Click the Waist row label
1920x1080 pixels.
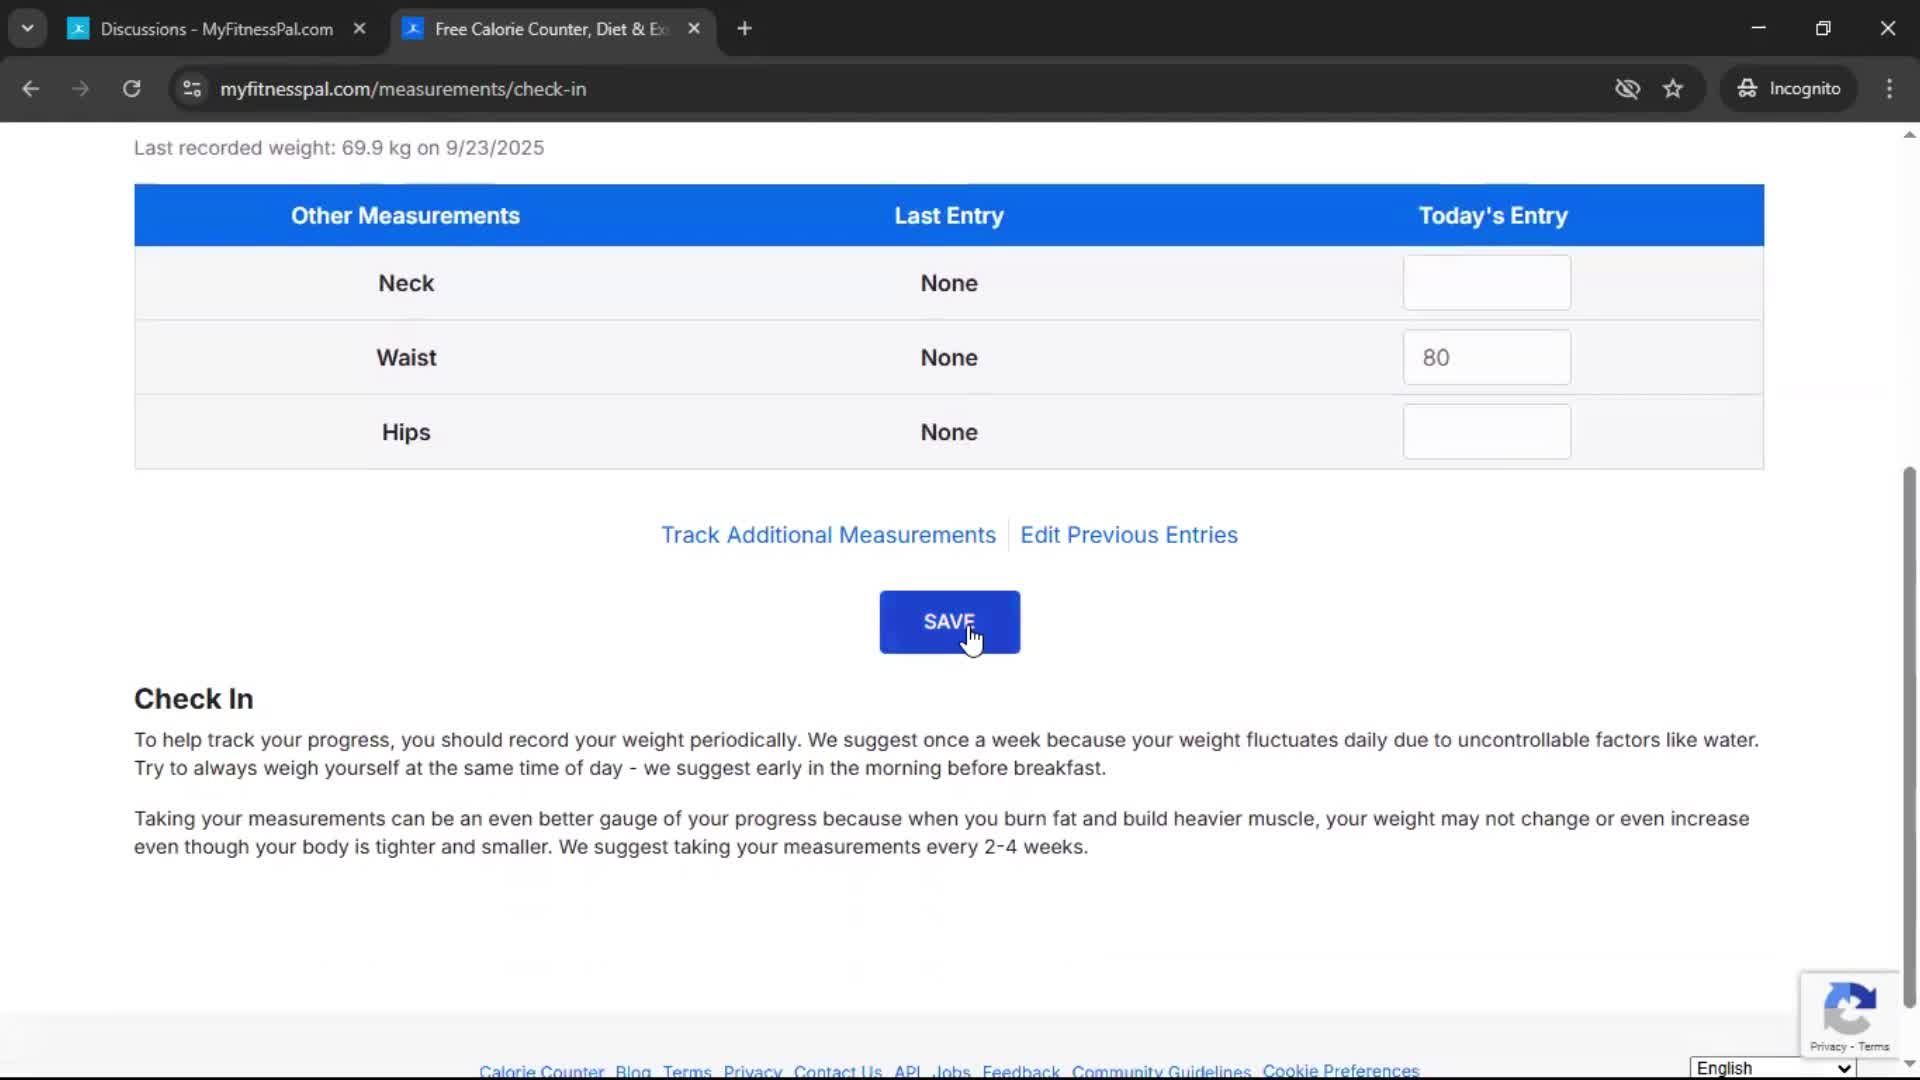point(406,358)
